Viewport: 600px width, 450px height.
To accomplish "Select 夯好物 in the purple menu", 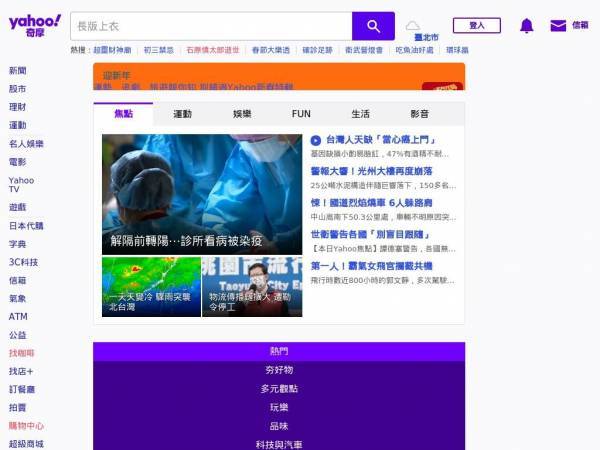I will (279, 370).
